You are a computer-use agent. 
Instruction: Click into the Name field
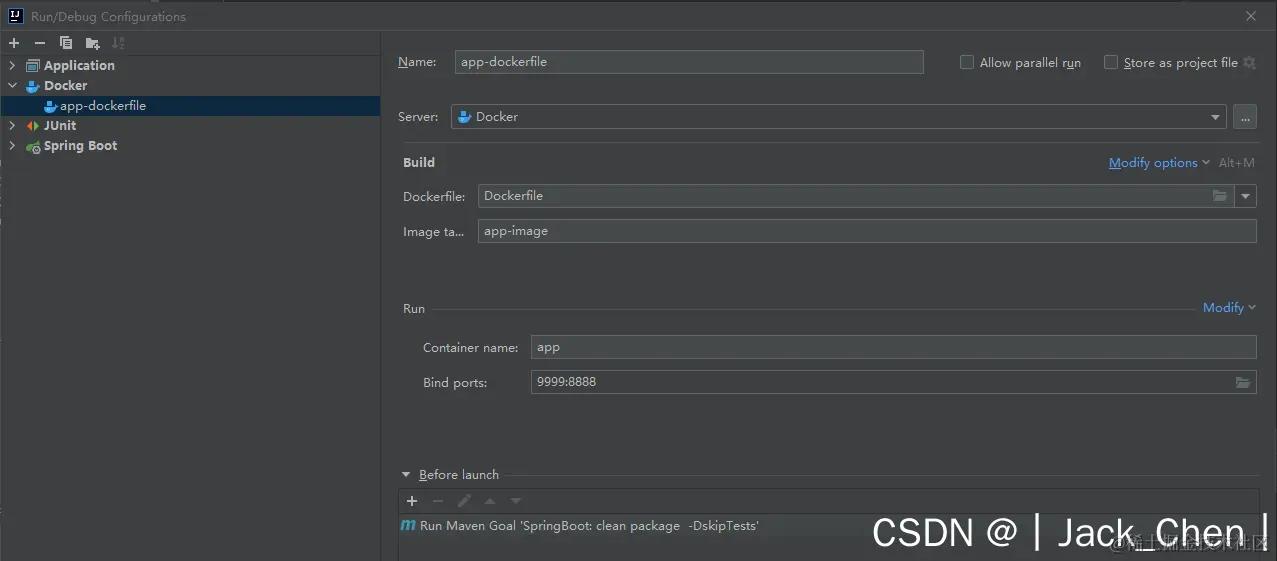(689, 62)
